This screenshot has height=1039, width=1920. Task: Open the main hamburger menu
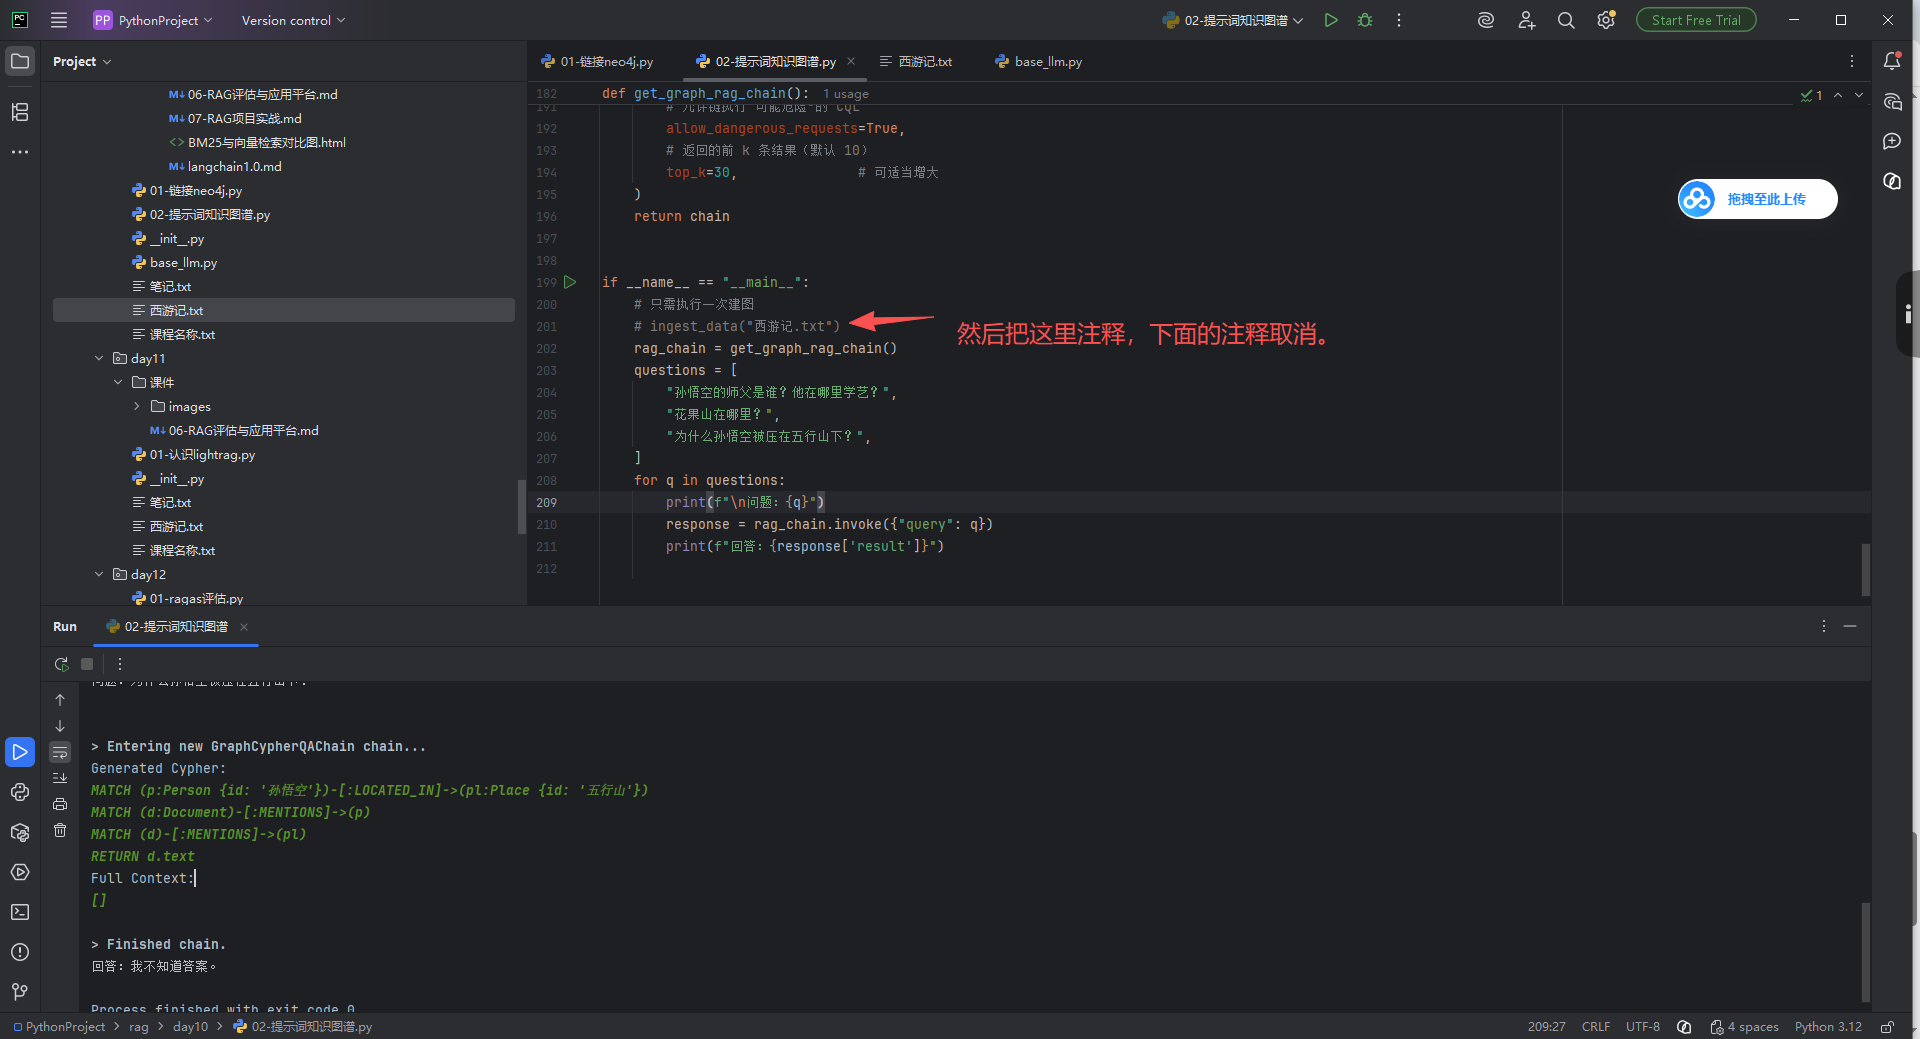coord(59,20)
